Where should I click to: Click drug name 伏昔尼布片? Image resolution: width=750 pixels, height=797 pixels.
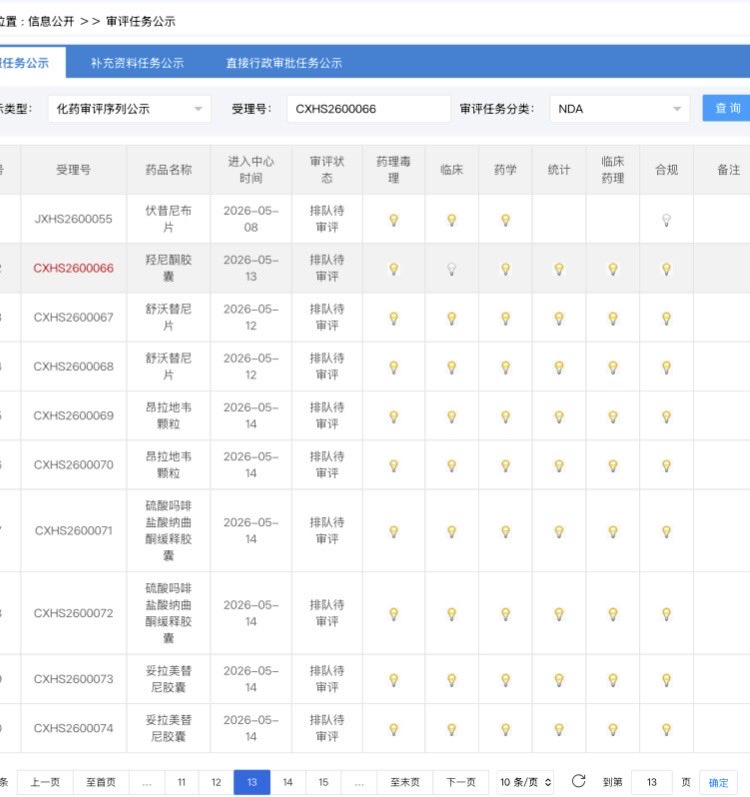168,219
